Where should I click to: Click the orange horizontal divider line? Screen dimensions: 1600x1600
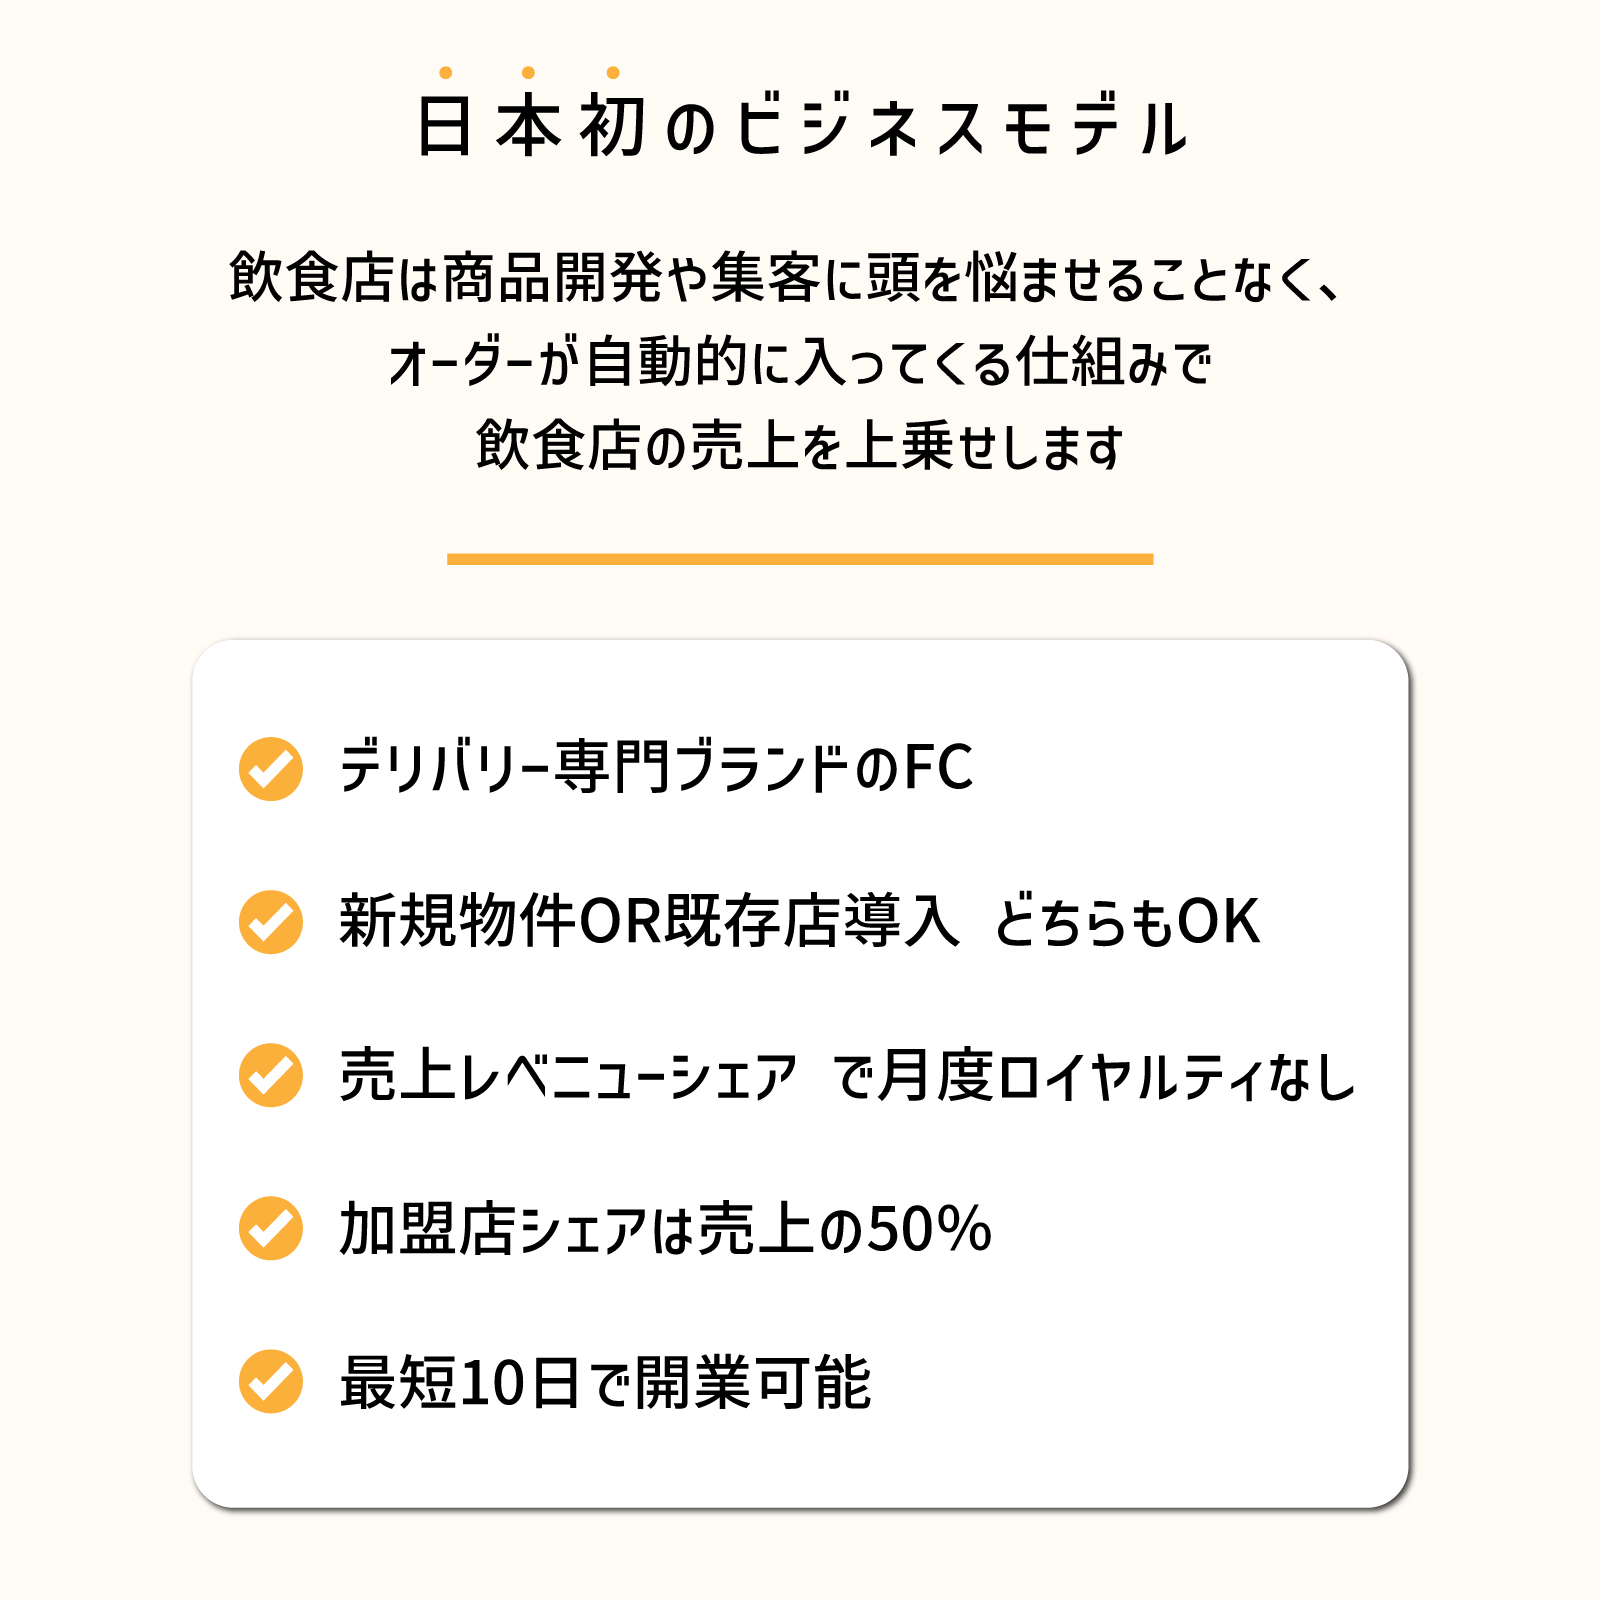800,559
